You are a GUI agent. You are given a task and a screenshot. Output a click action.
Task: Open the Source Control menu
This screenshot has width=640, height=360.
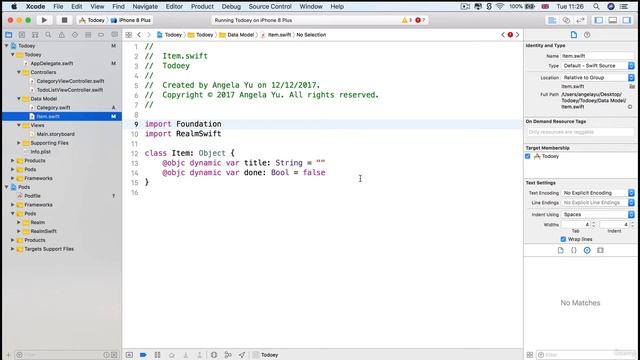pyautogui.click(x=270, y=7)
